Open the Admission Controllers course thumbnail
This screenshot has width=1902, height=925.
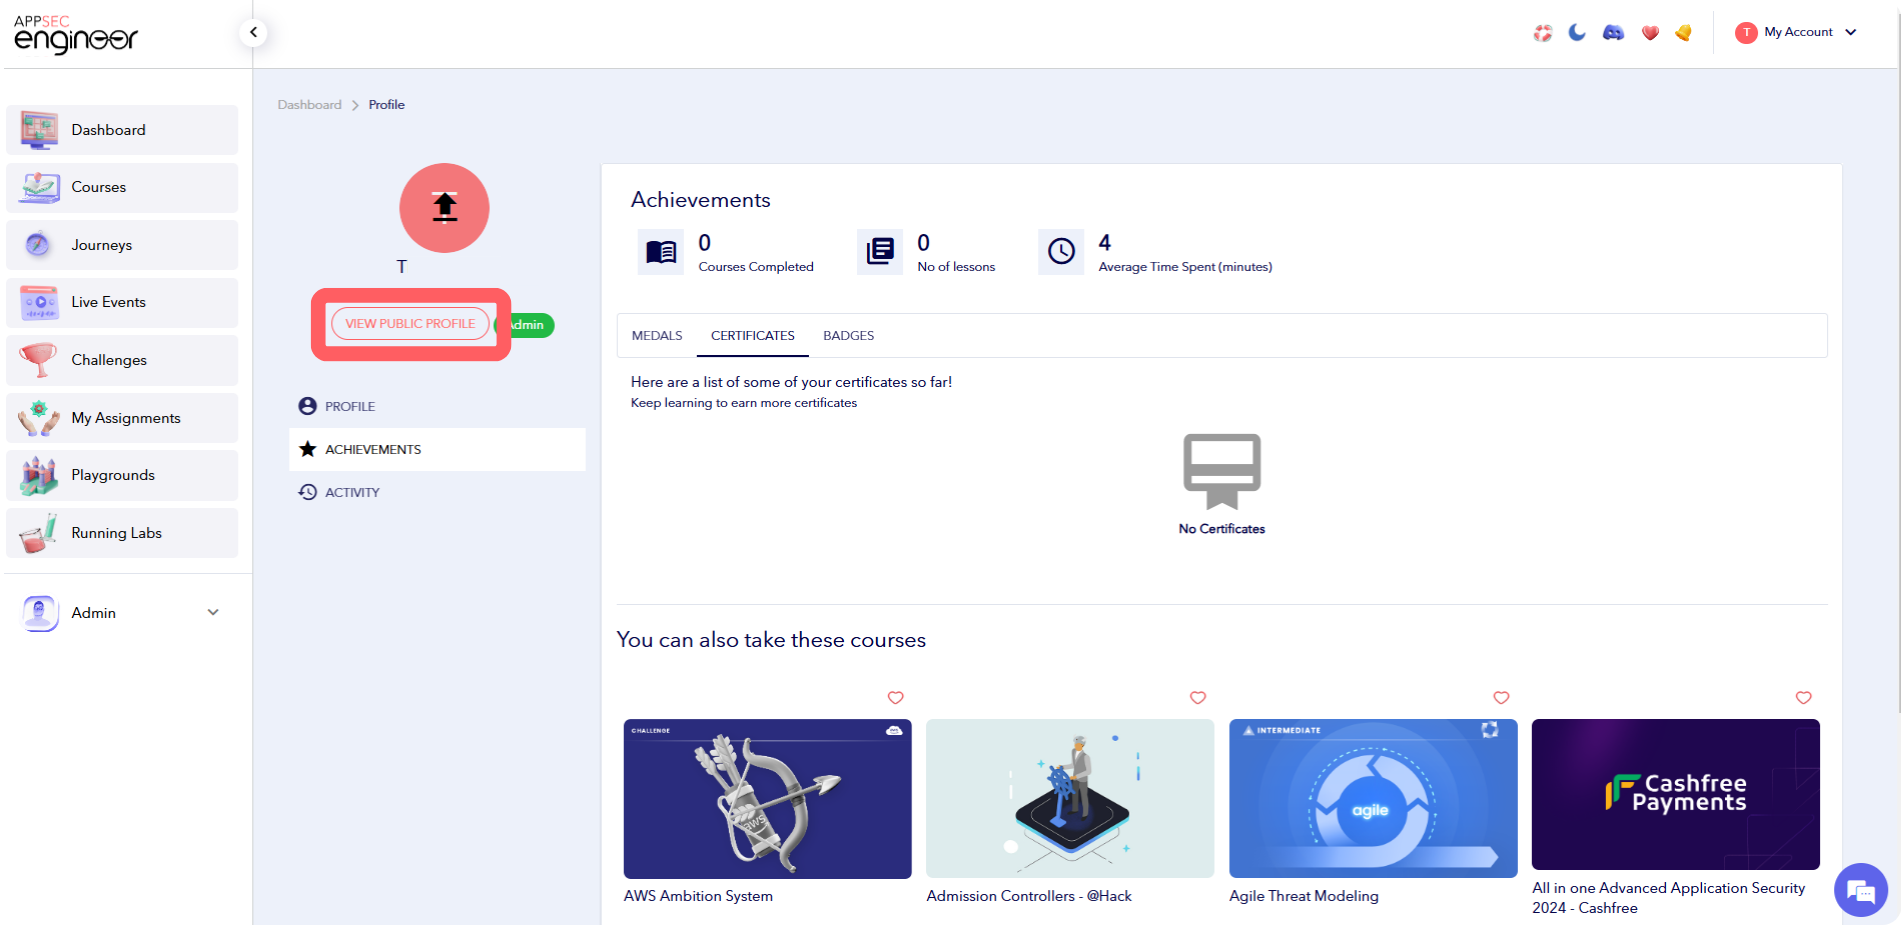pyautogui.click(x=1069, y=798)
